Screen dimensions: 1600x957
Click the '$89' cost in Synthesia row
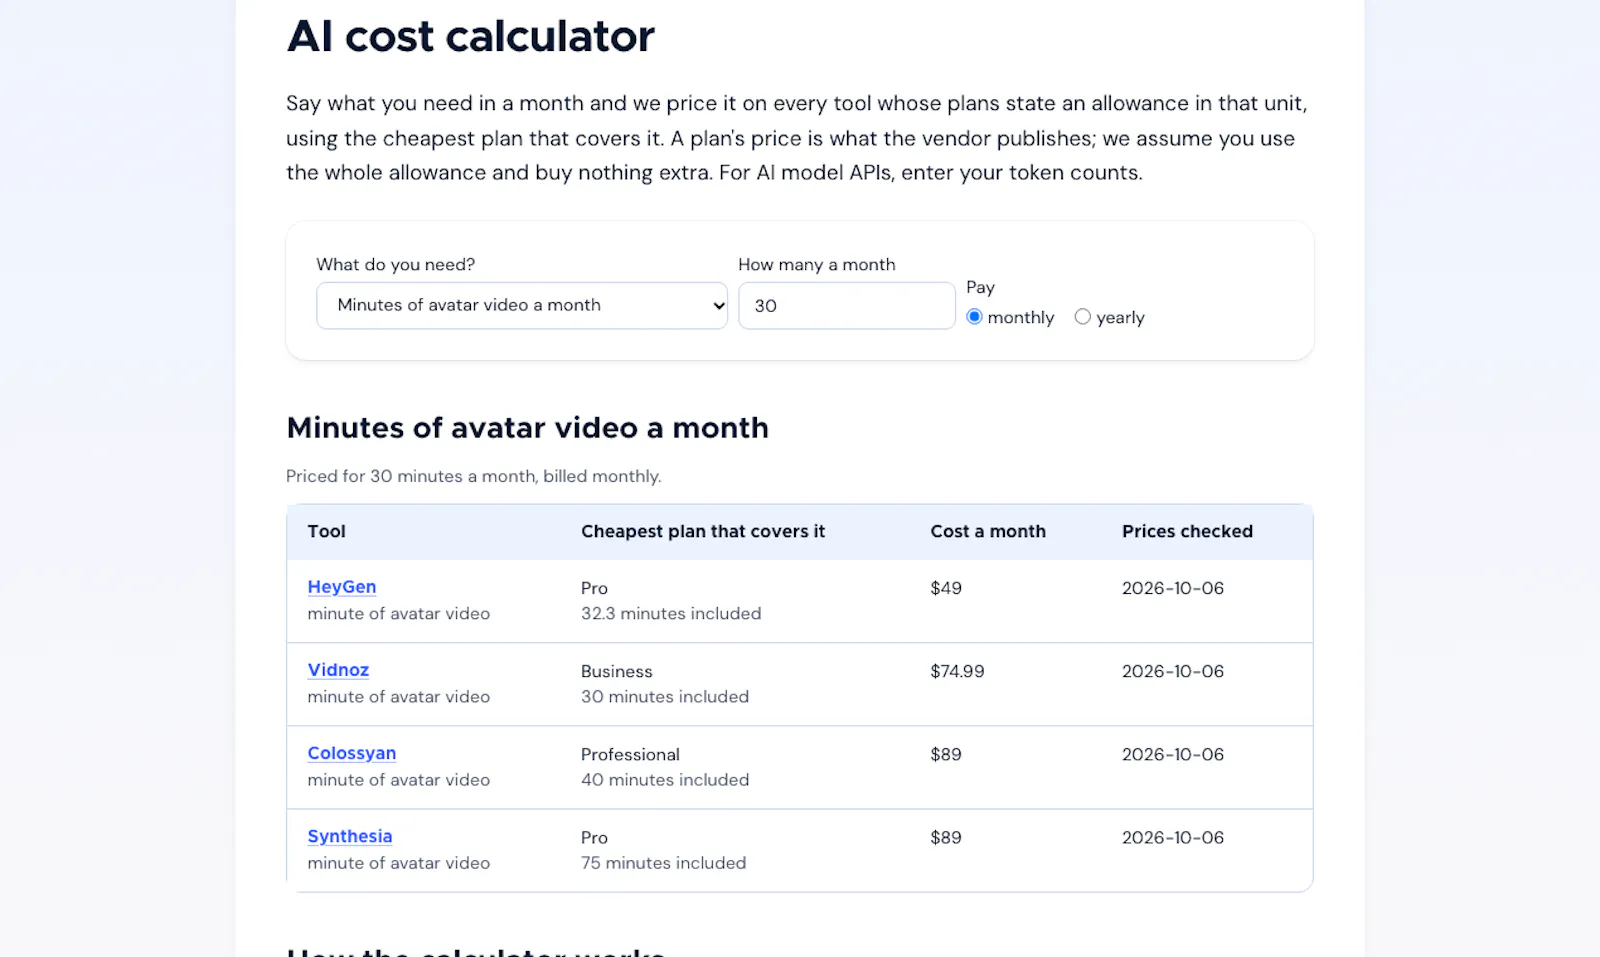coord(946,837)
